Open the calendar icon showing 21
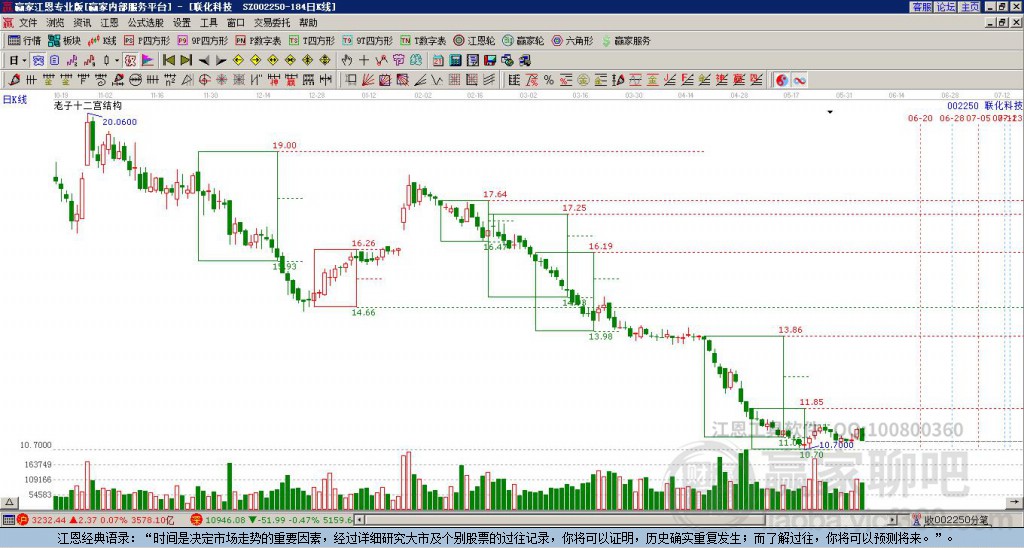1024x548 pixels. (x=438, y=61)
